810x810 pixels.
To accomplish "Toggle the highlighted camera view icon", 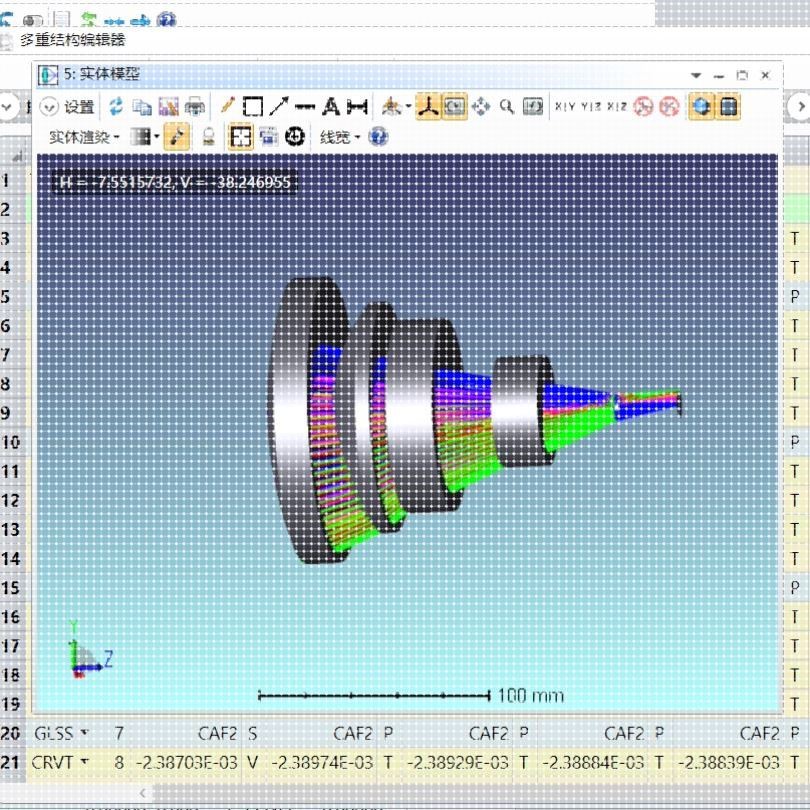I will pos(455,106).
